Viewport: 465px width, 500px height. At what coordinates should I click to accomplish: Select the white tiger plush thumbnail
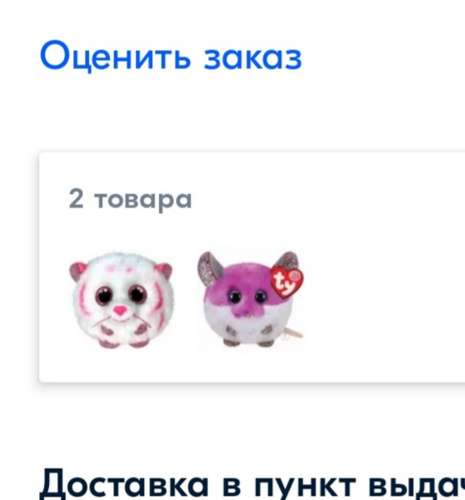click(x=122, y=301)
